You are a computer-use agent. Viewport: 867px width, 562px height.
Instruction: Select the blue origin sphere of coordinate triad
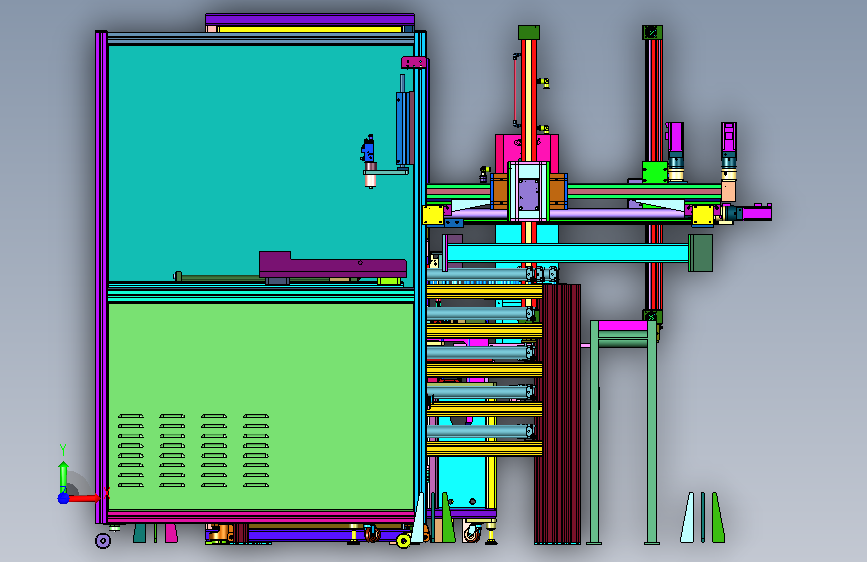pos(64,498)
